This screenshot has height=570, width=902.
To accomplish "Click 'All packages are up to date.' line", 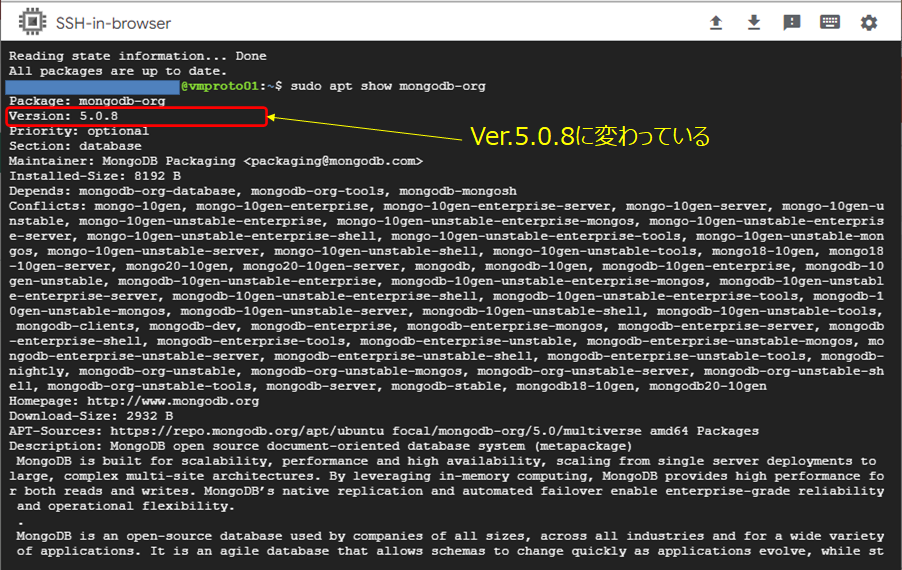I will tap(118, 71).
